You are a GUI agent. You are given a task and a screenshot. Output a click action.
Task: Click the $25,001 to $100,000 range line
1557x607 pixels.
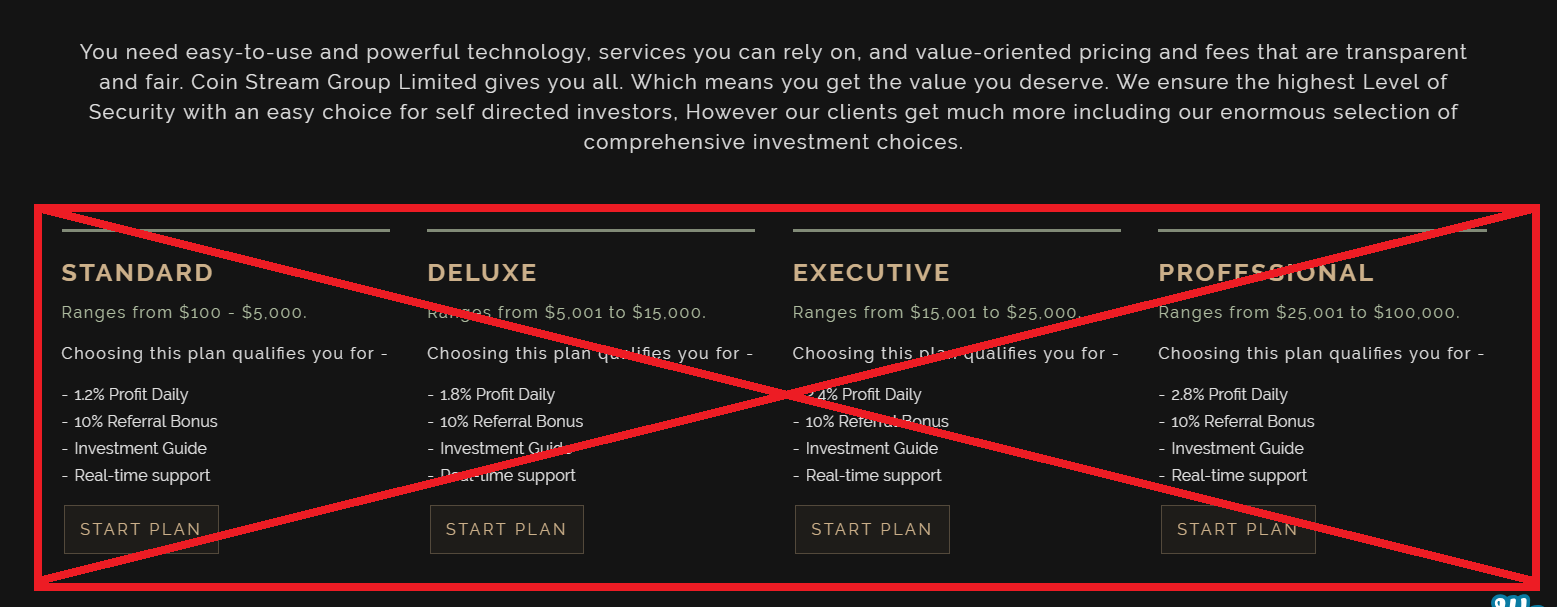point(1309,312)
